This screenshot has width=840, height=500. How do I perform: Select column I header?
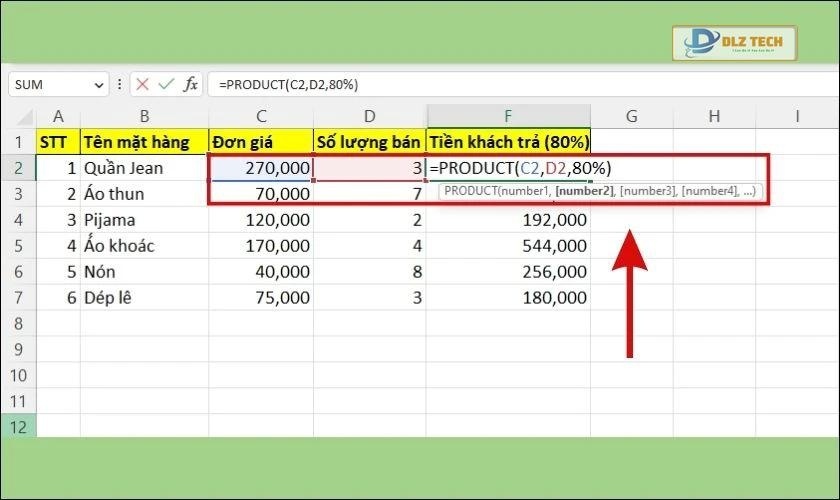(x=797, y=116)
